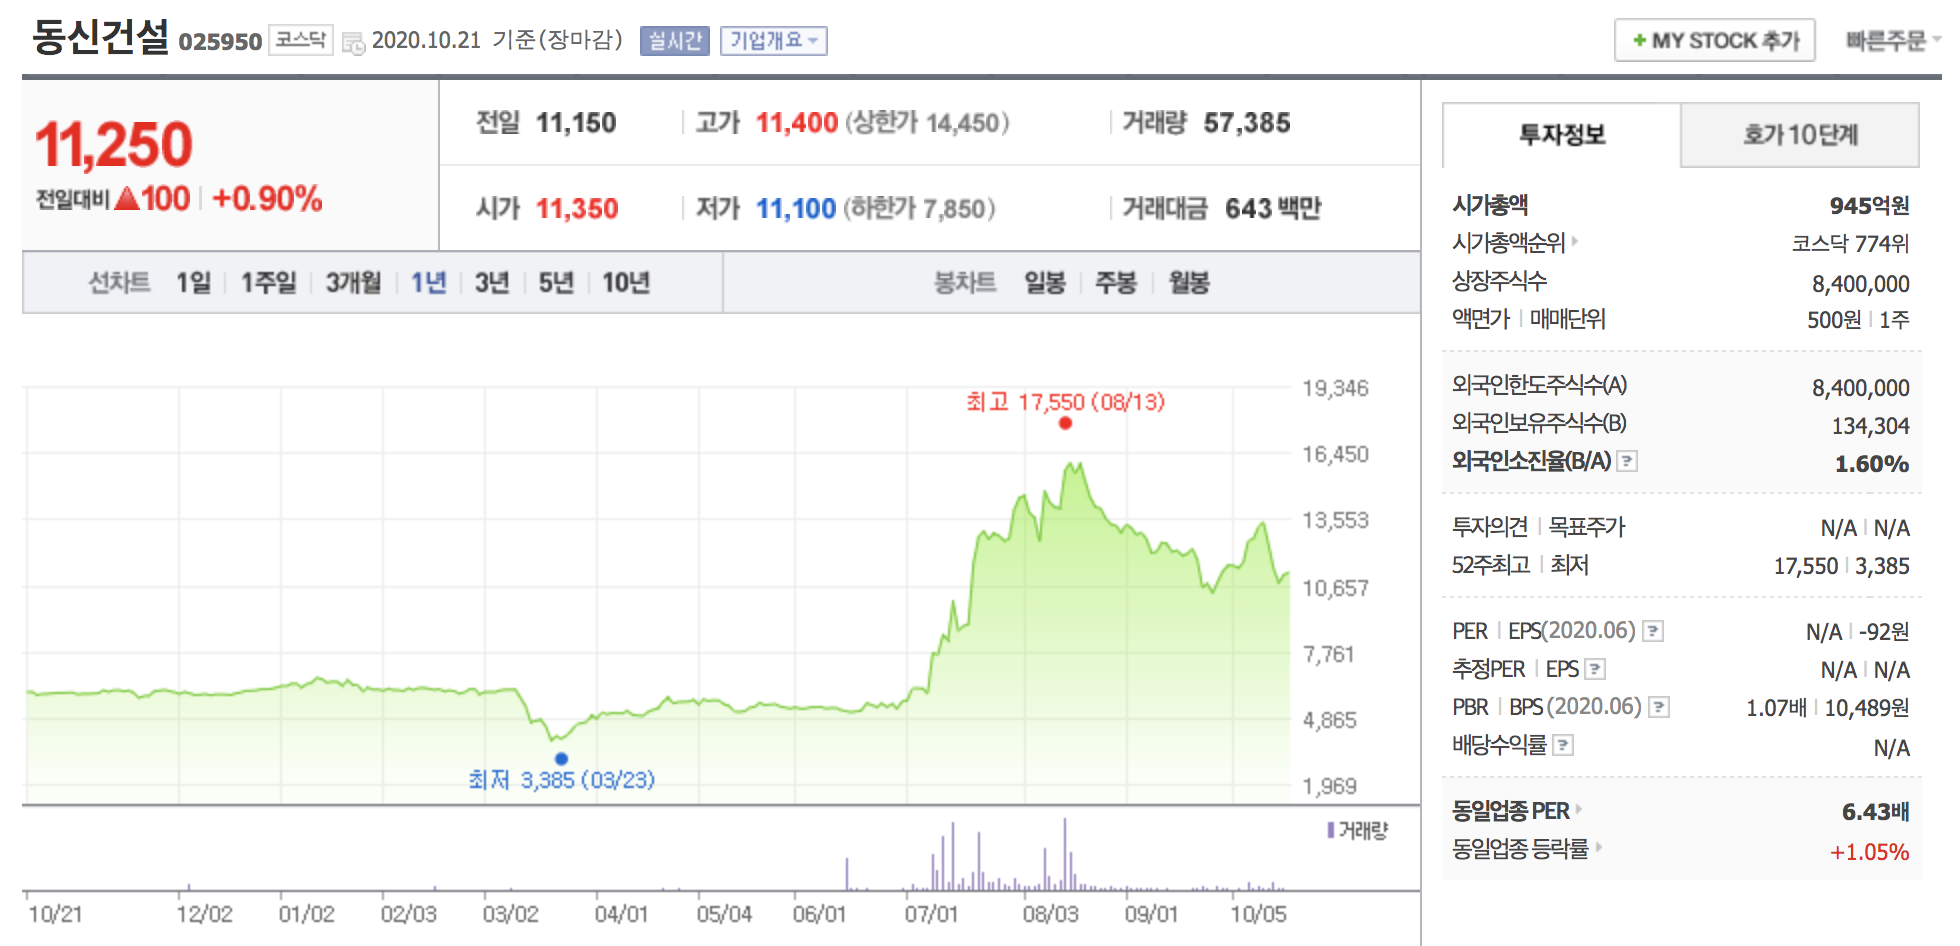Click the 목표주가 label link
The height and width of the screenshot is (946, 1960).
[1587, 527]
